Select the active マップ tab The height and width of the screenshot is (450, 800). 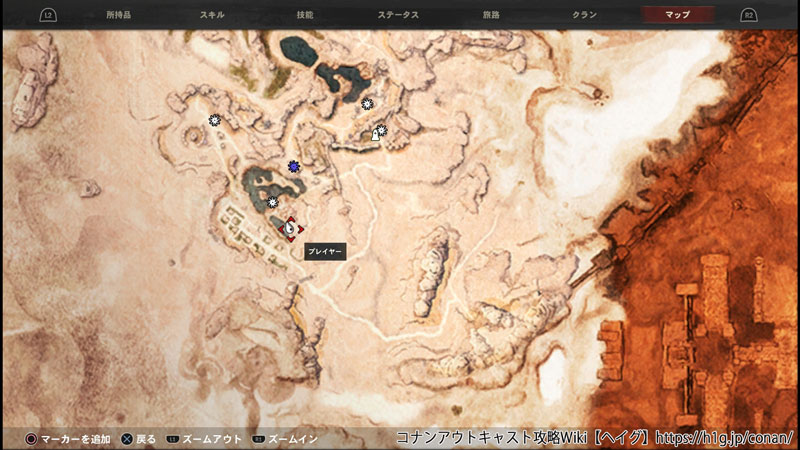(x=677, y=15)
